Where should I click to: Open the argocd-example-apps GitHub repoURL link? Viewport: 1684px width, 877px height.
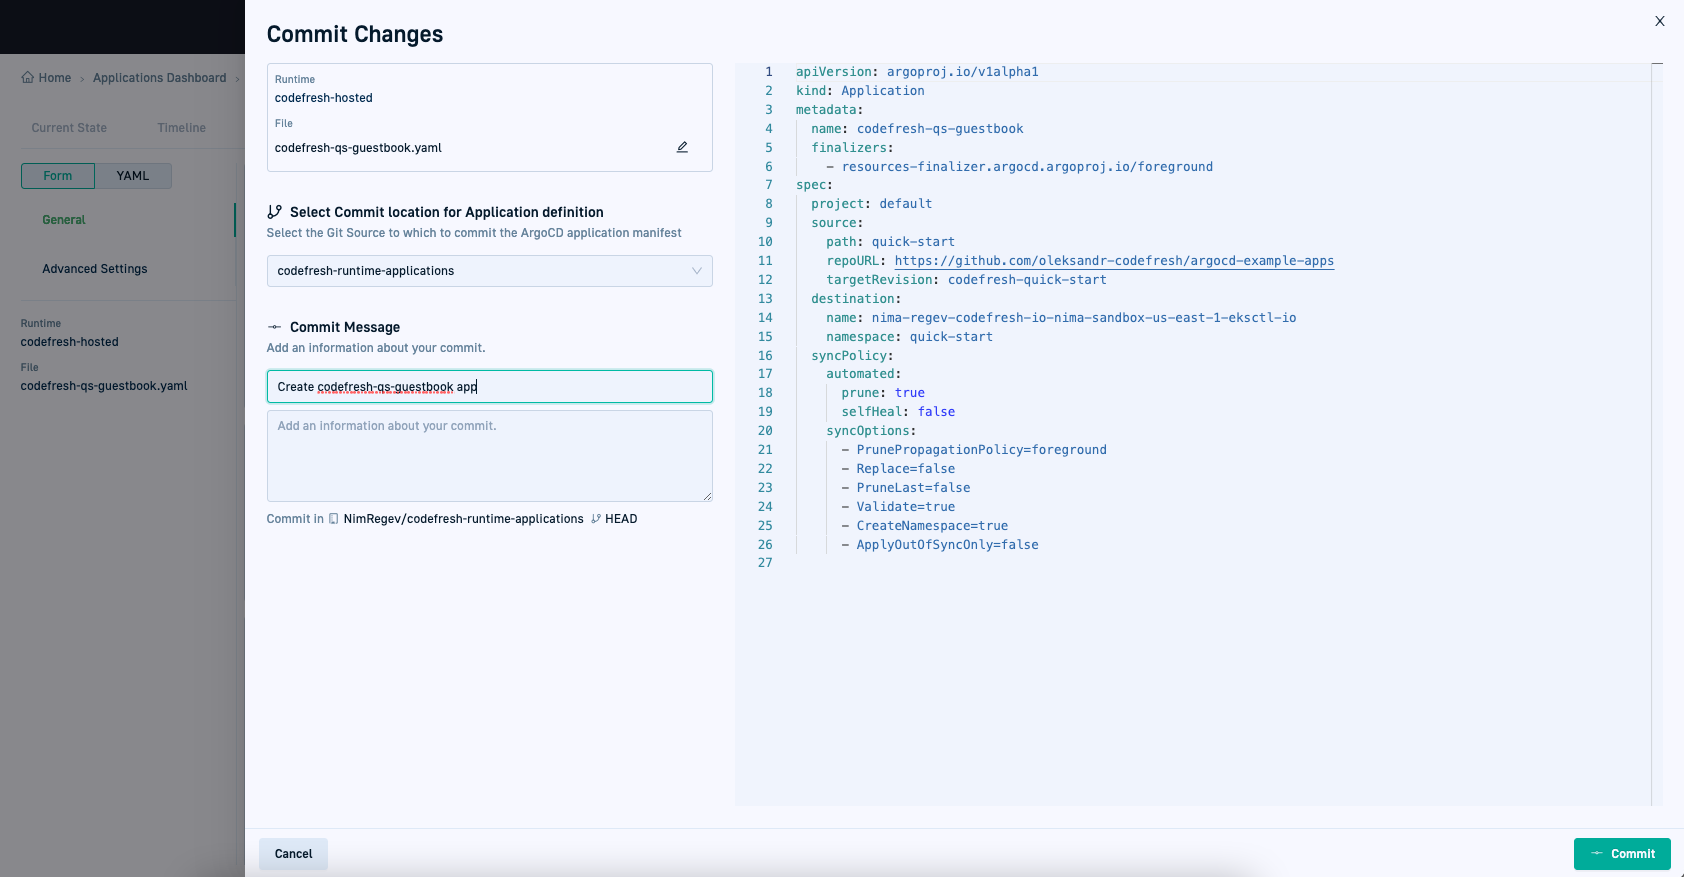coord(1114,261)
